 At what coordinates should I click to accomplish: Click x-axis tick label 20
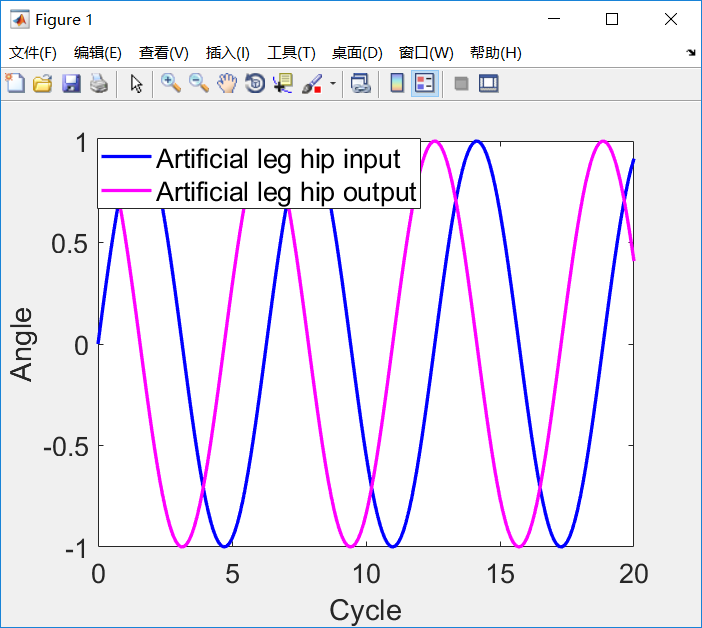tap(634, 574)
